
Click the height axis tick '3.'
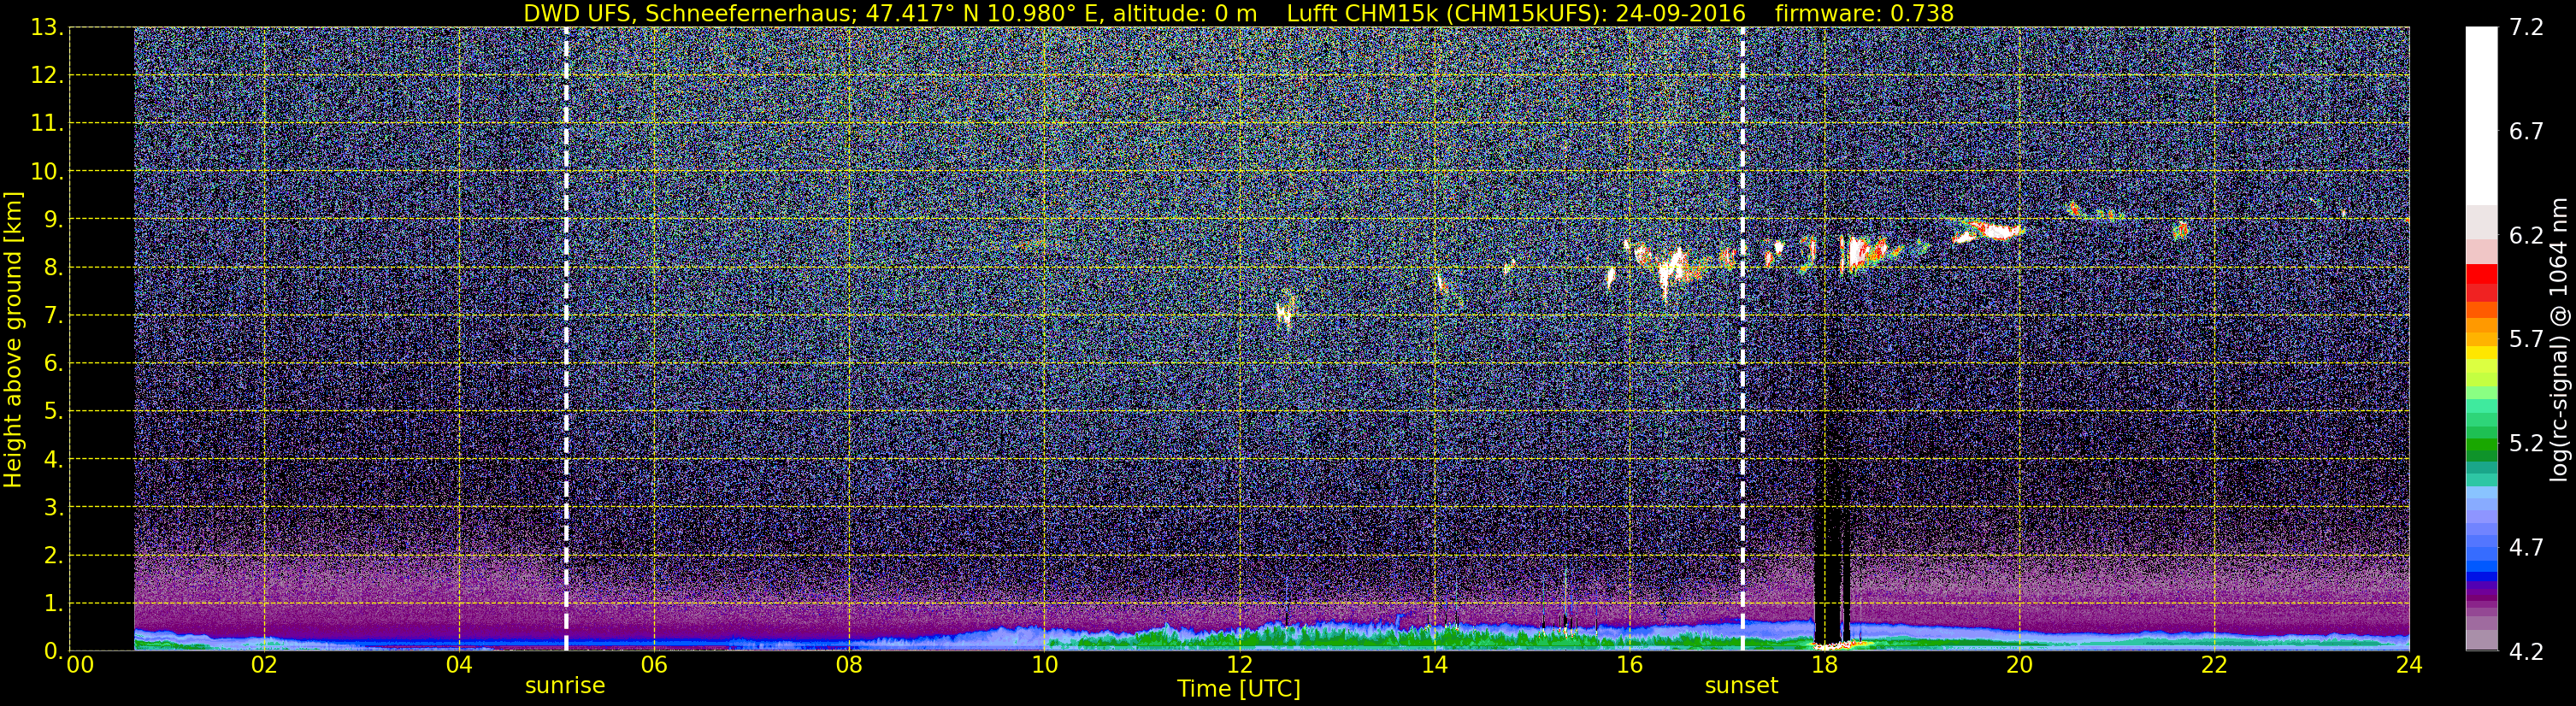[x=52, y=508]
